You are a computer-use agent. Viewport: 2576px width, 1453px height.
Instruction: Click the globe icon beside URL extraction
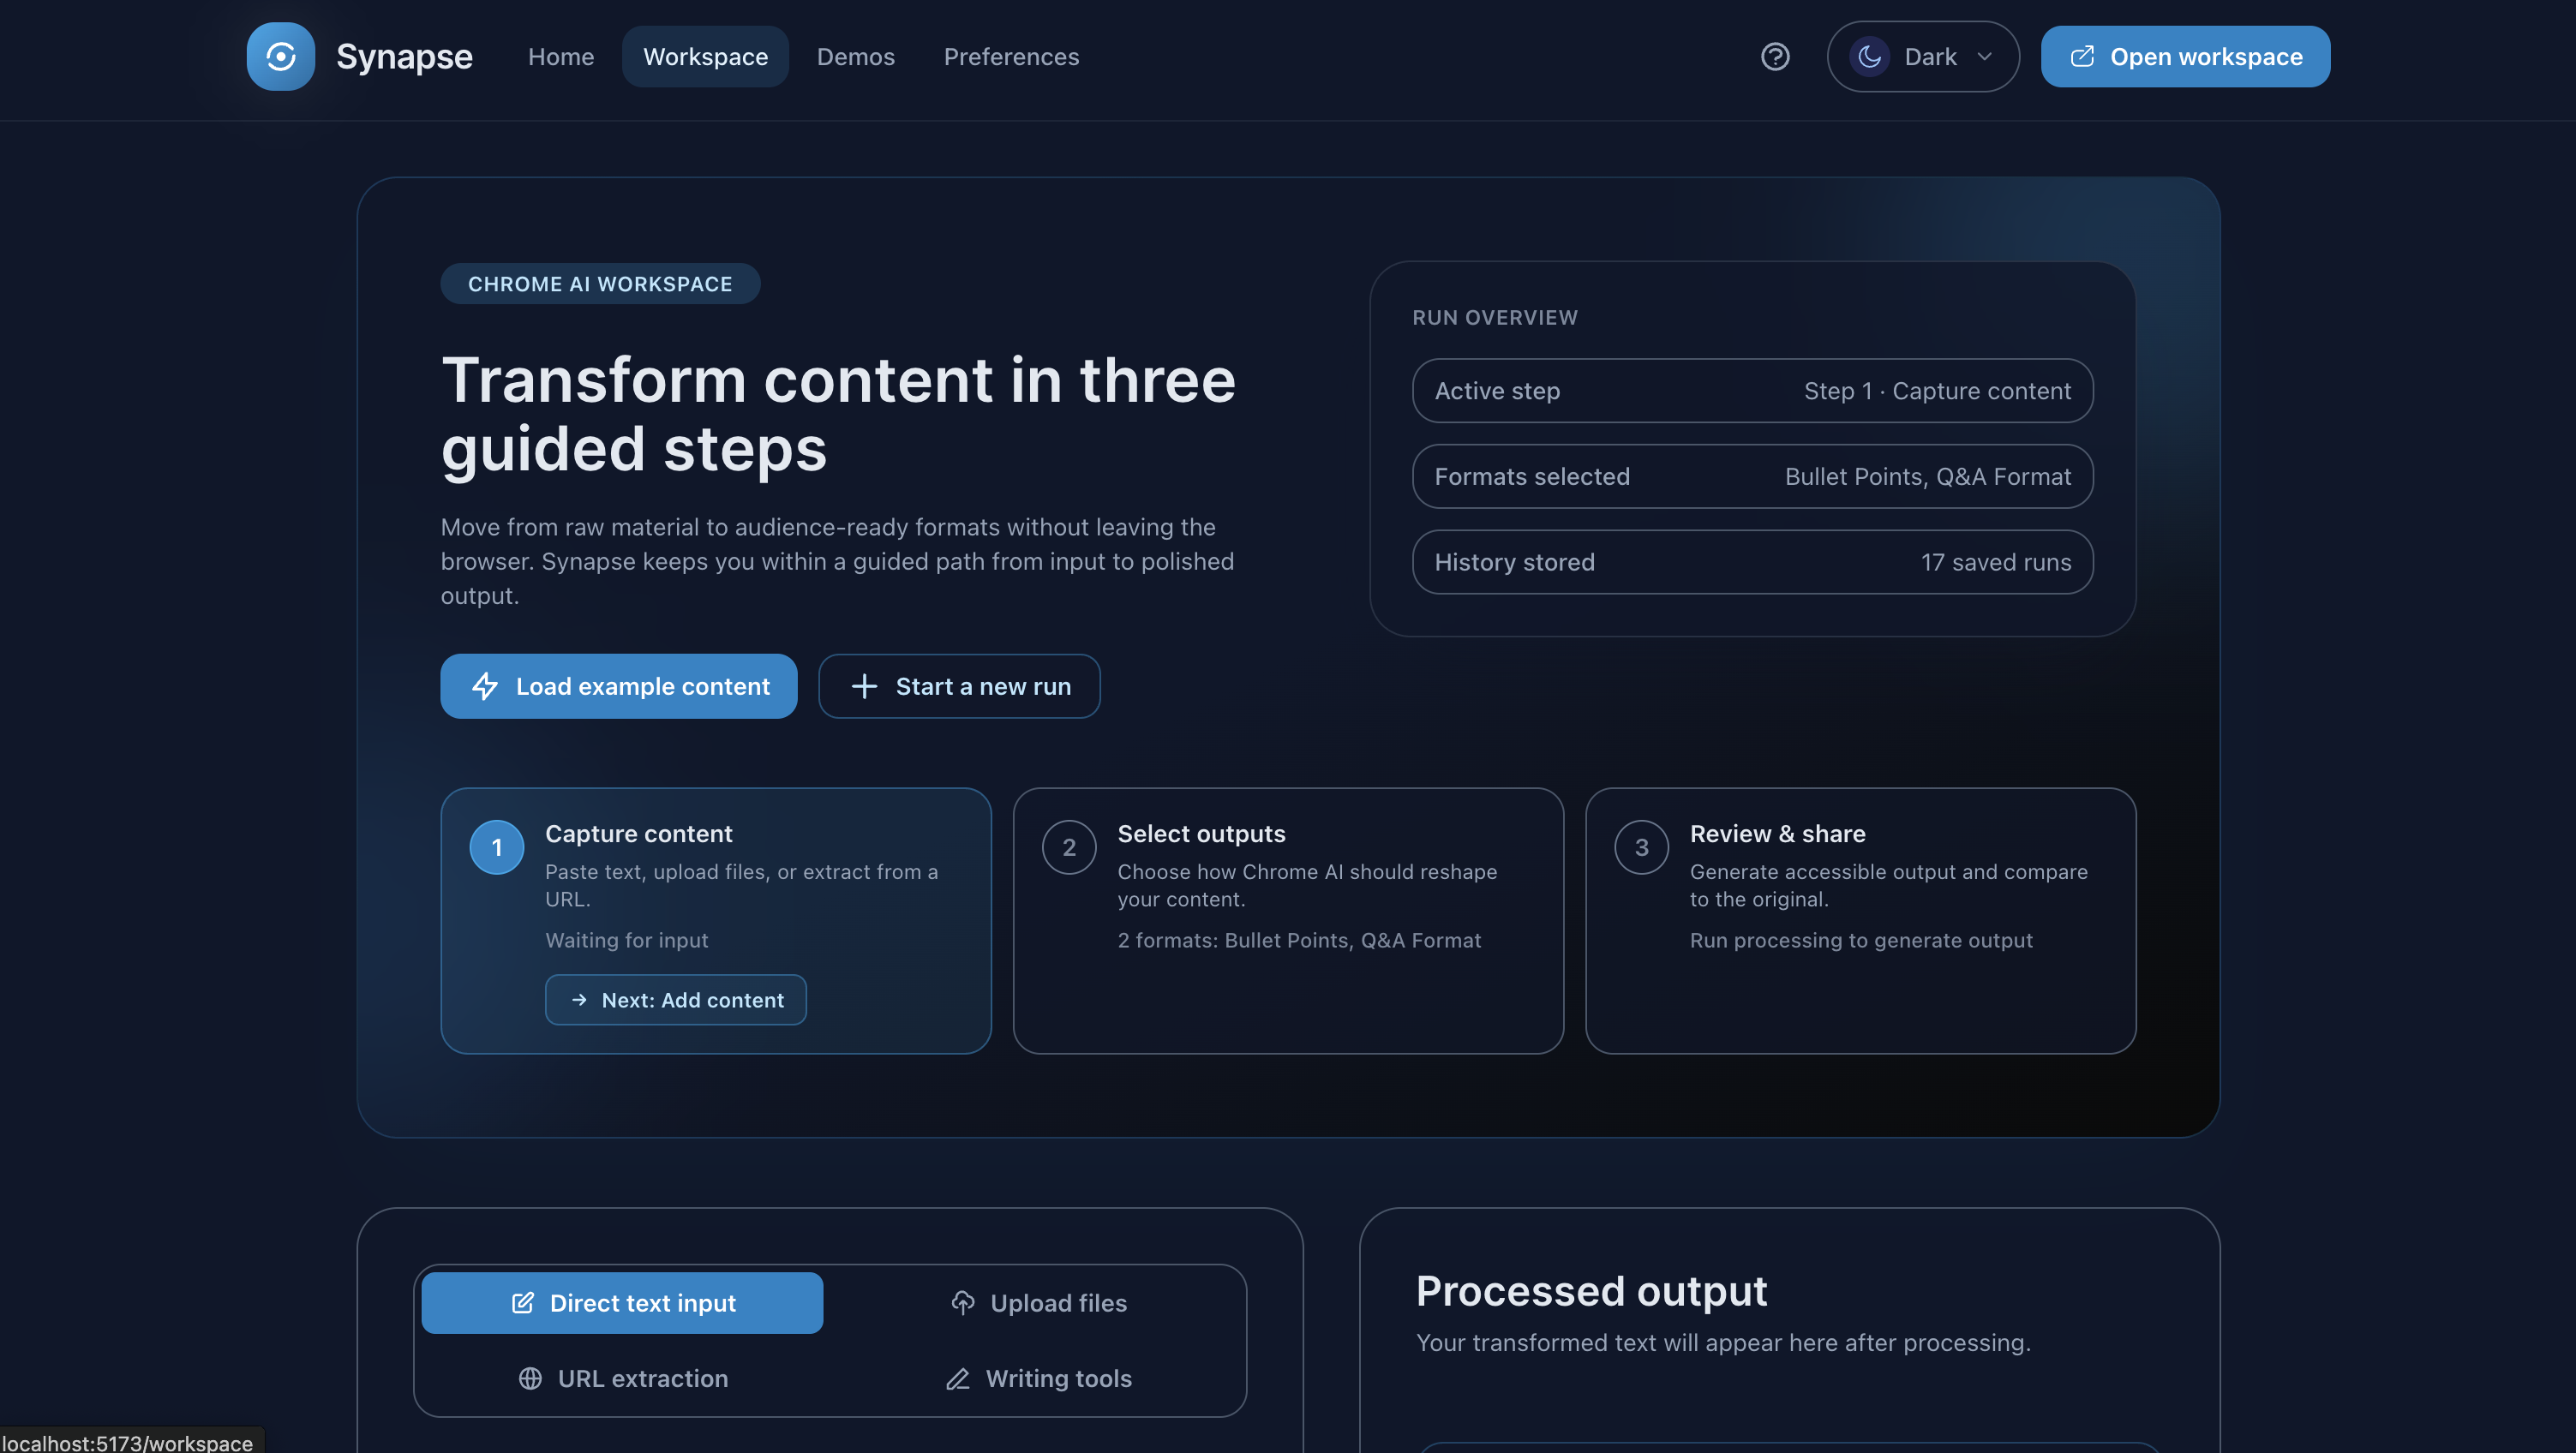coord(530,1378)
